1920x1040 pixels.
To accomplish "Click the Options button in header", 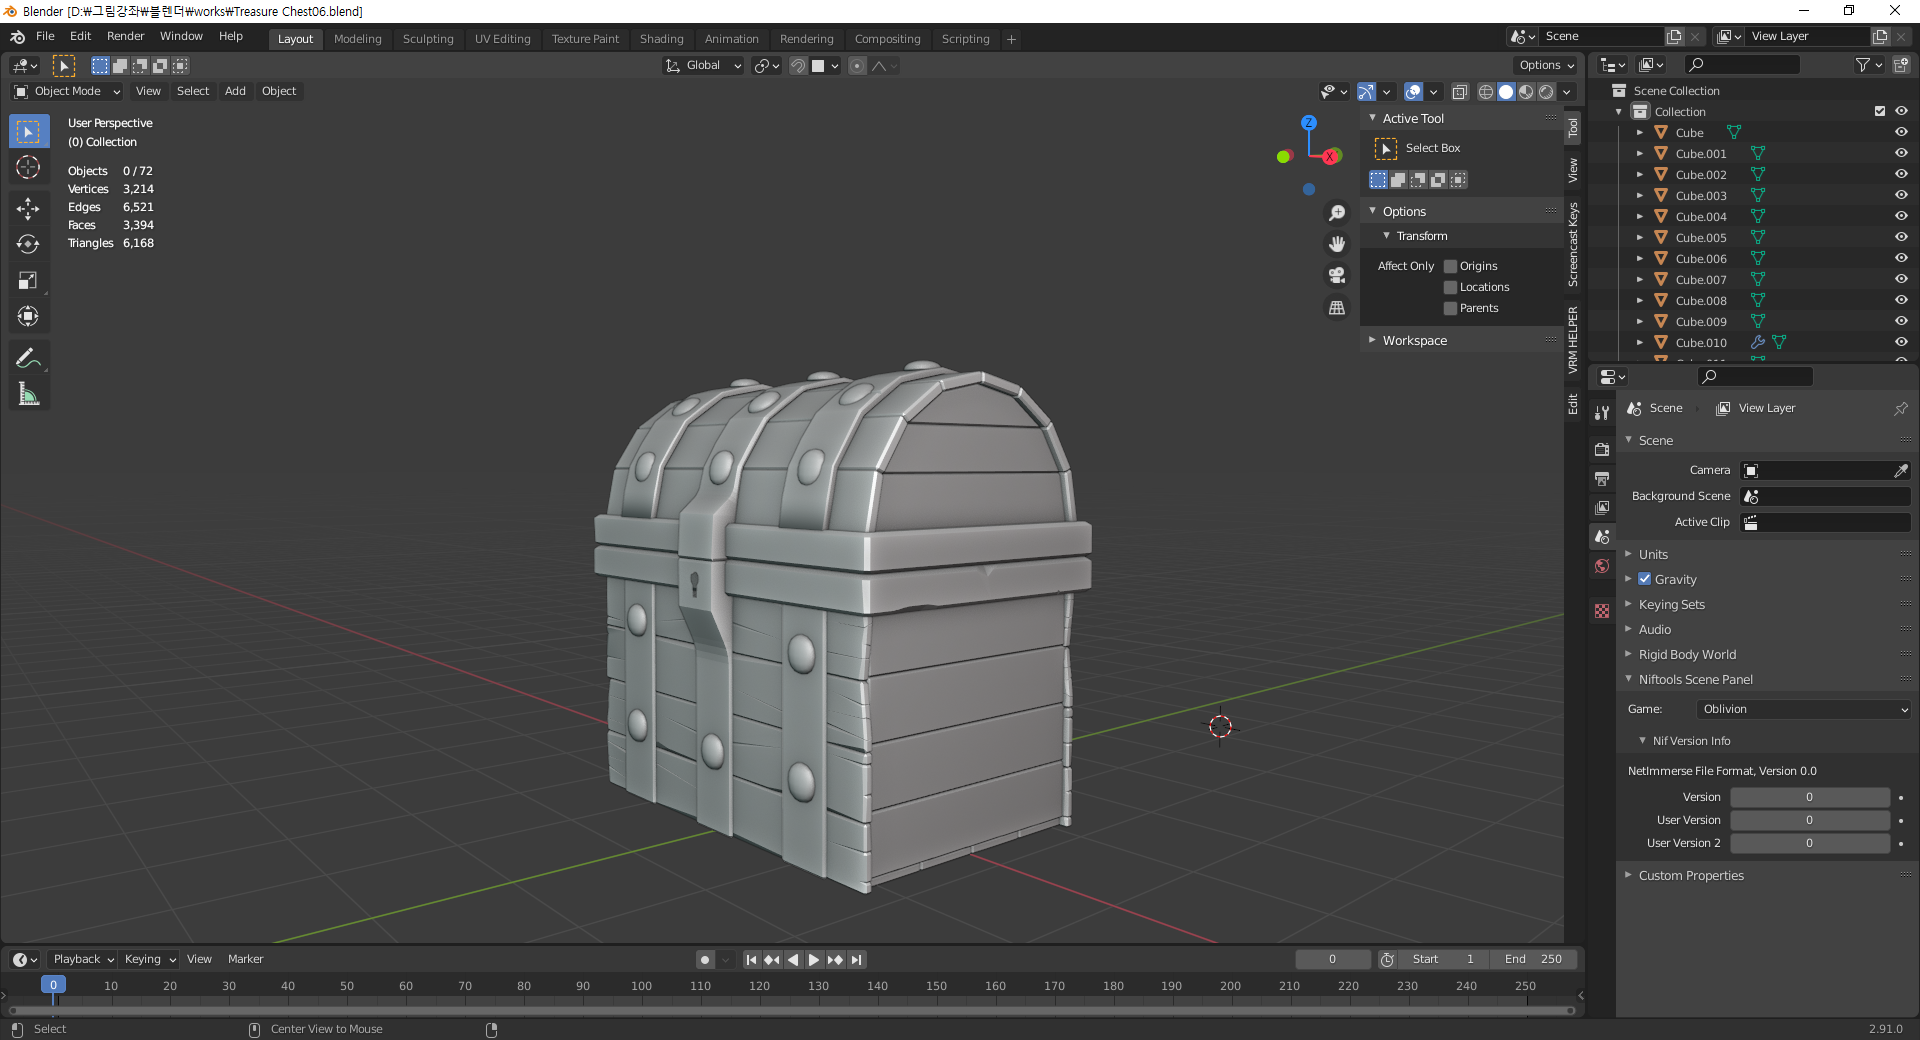I will click(1545, 65).
